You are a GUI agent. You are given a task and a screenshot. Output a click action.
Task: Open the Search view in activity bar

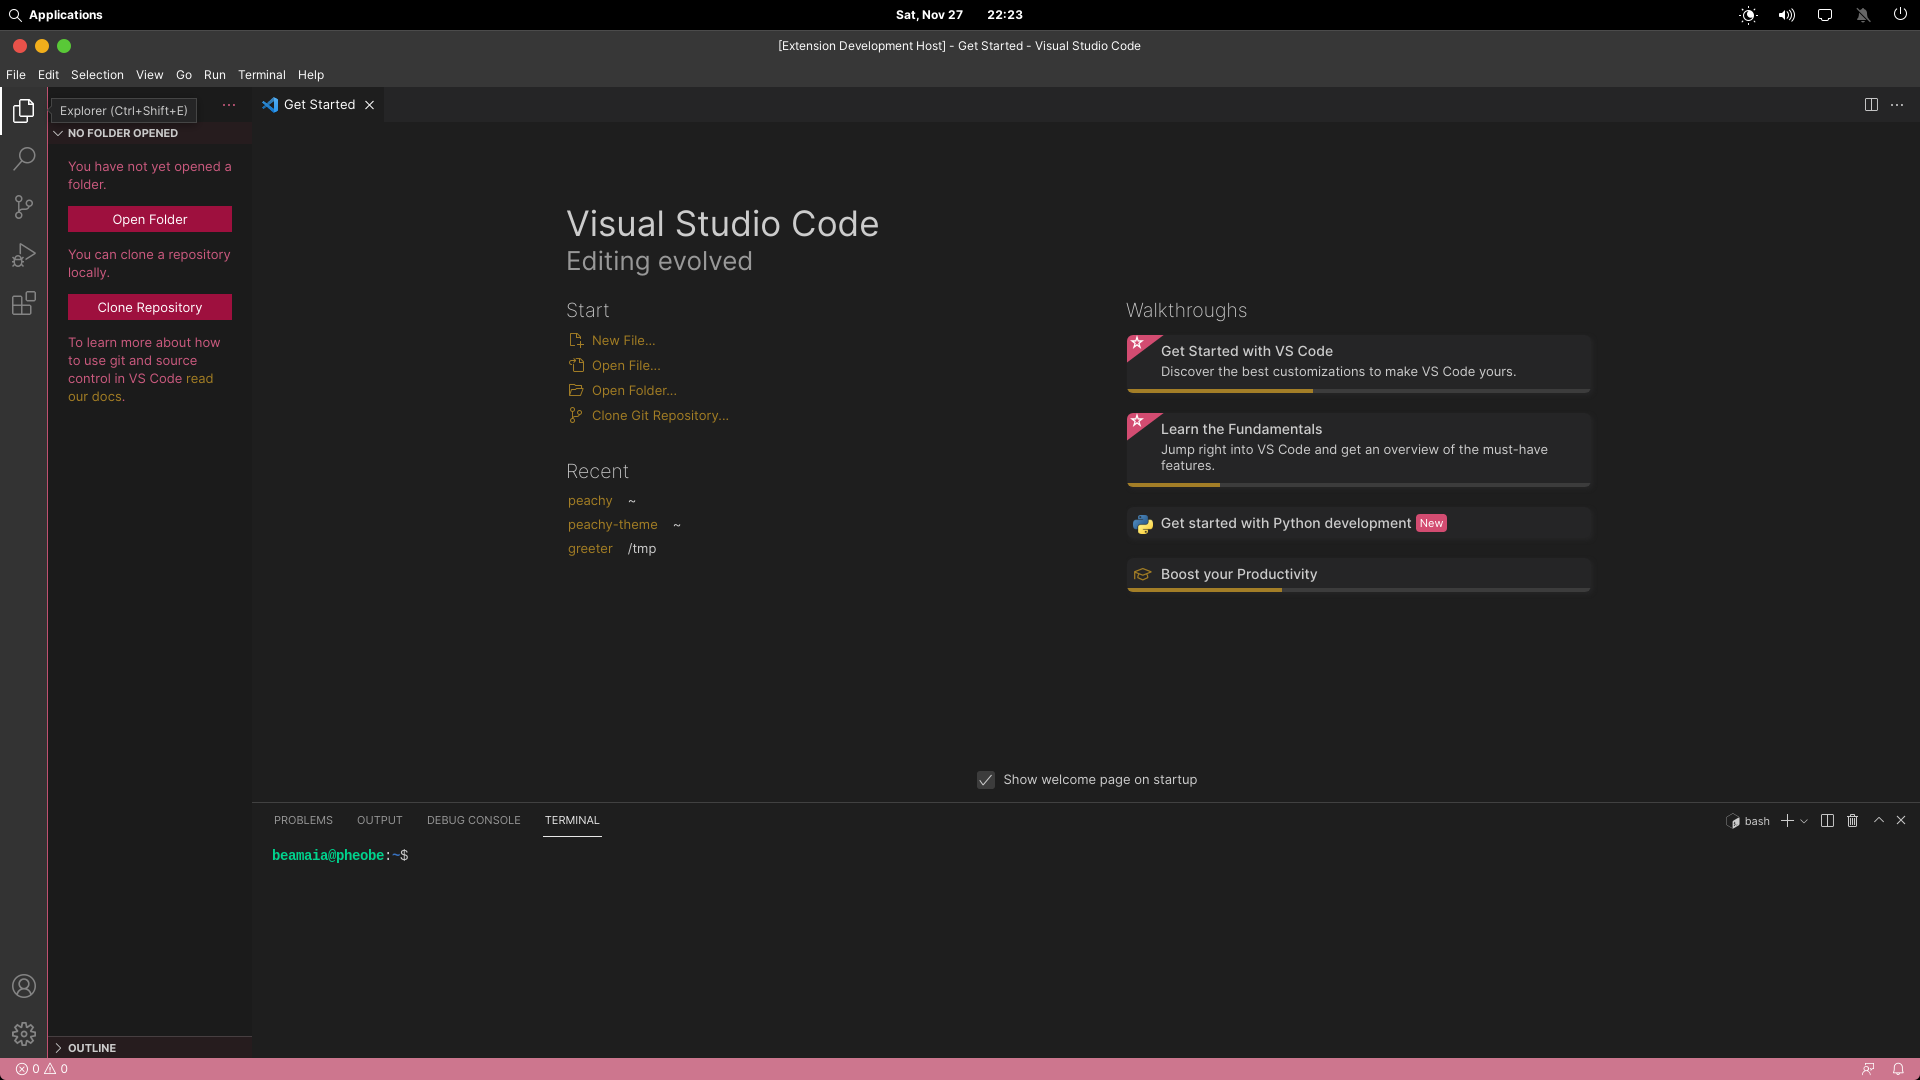pyautogui.click(x=24, y=159)
